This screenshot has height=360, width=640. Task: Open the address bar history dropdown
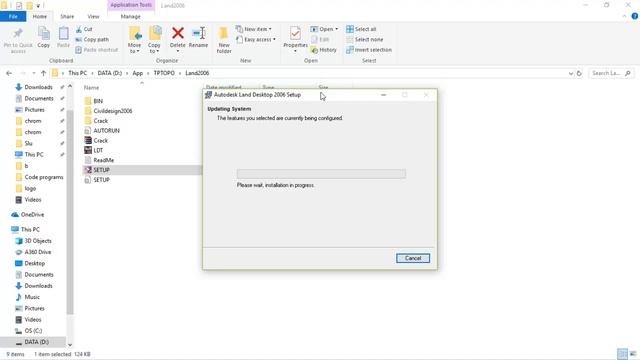[x=571, y=73]
